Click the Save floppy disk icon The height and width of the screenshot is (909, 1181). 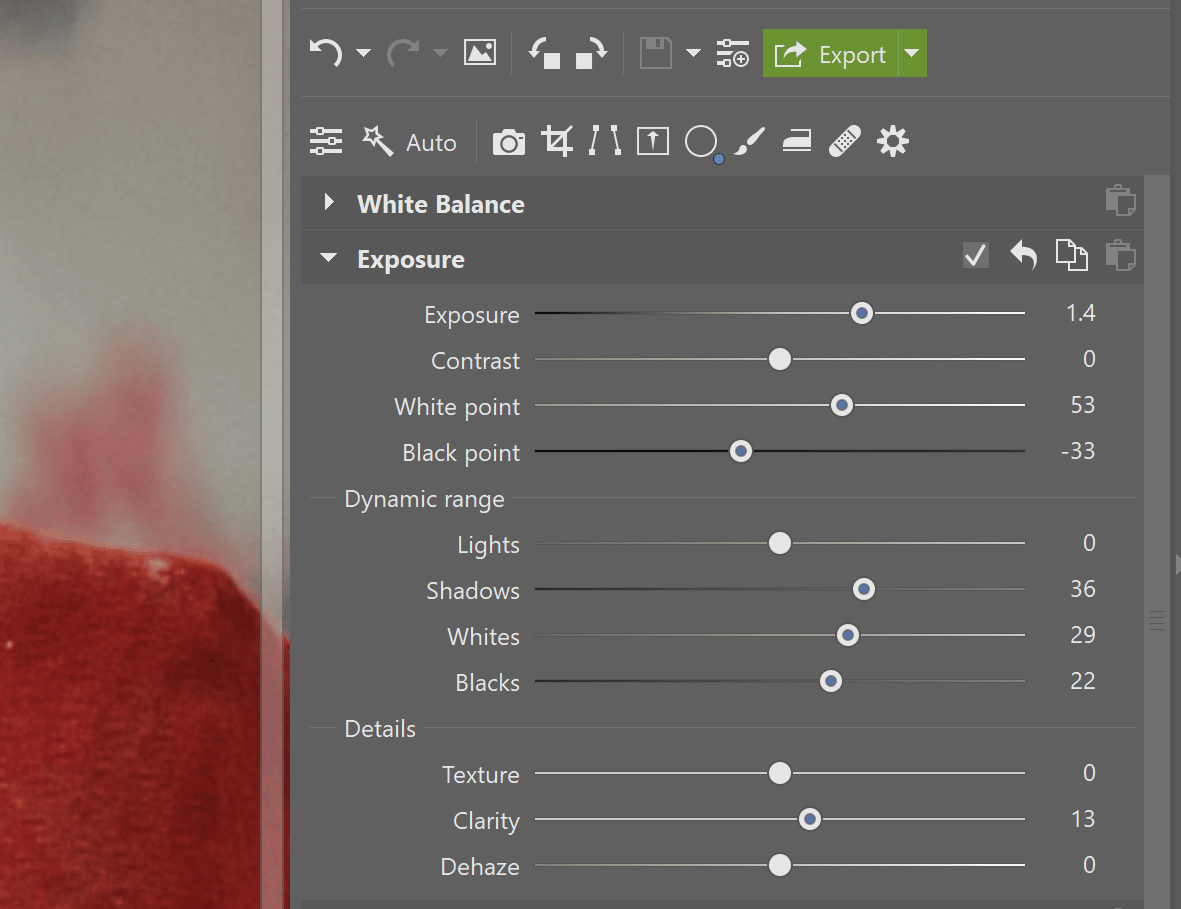coord(656,53)
